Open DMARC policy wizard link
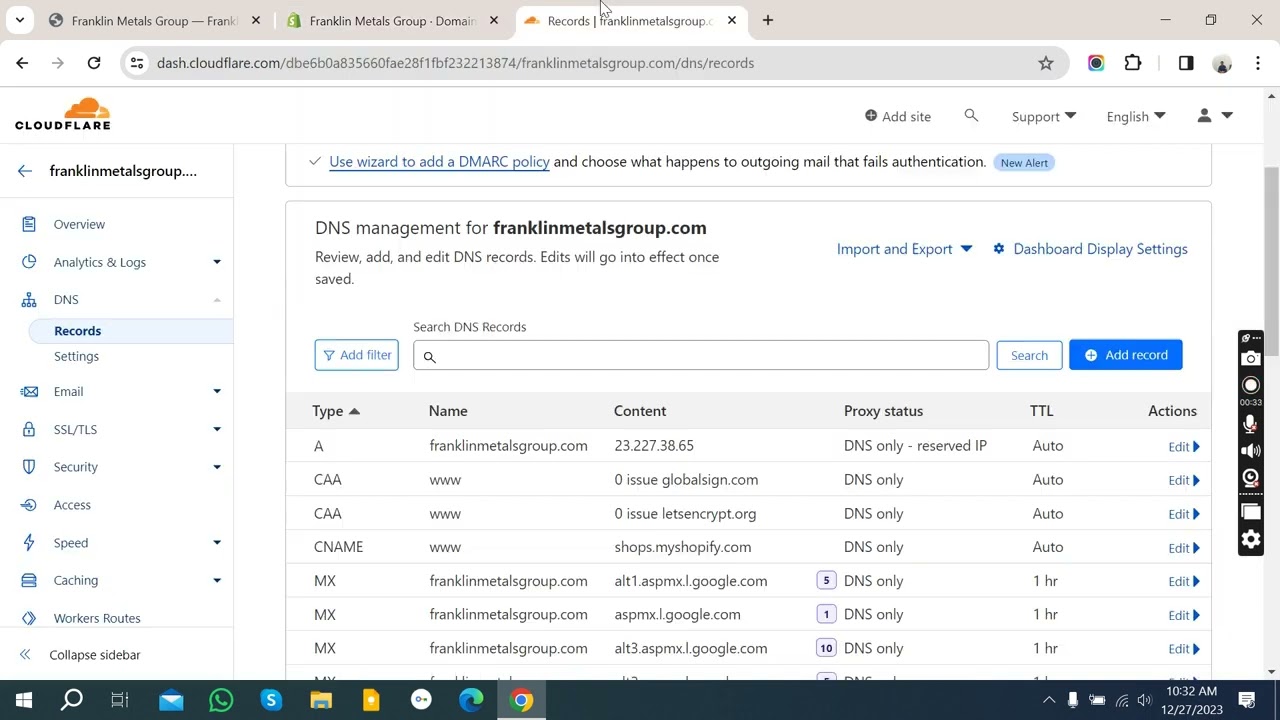Viewport: 1280px width, 720px height. pos(439,162)
